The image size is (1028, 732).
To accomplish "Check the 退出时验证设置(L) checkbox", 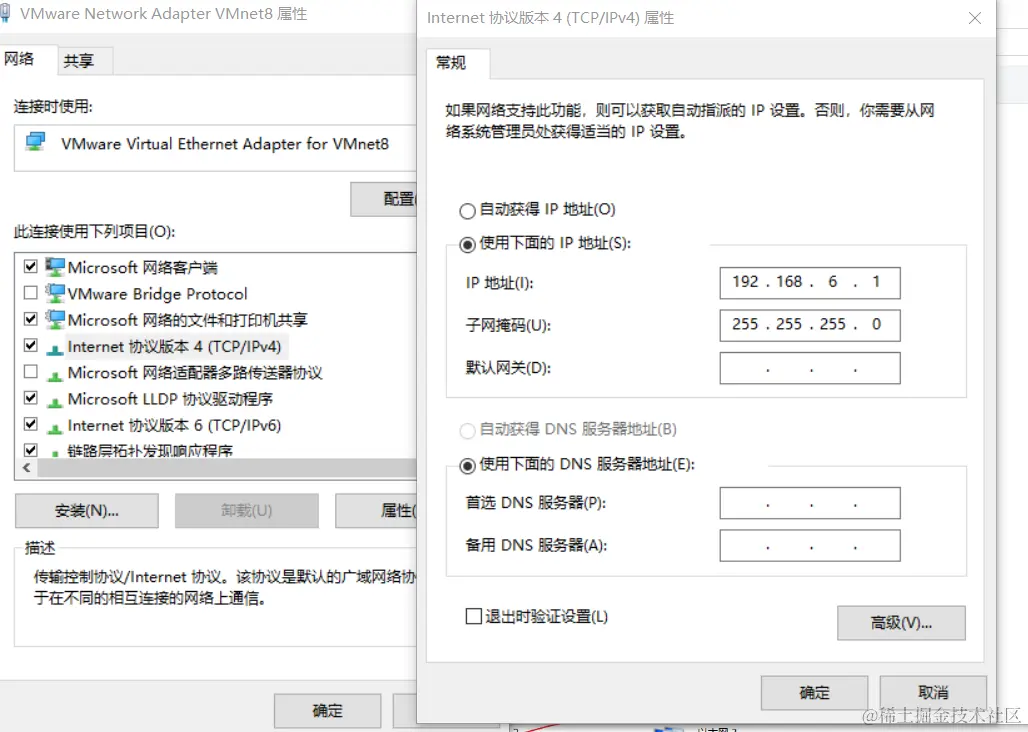I will click(x=473, y=616).
